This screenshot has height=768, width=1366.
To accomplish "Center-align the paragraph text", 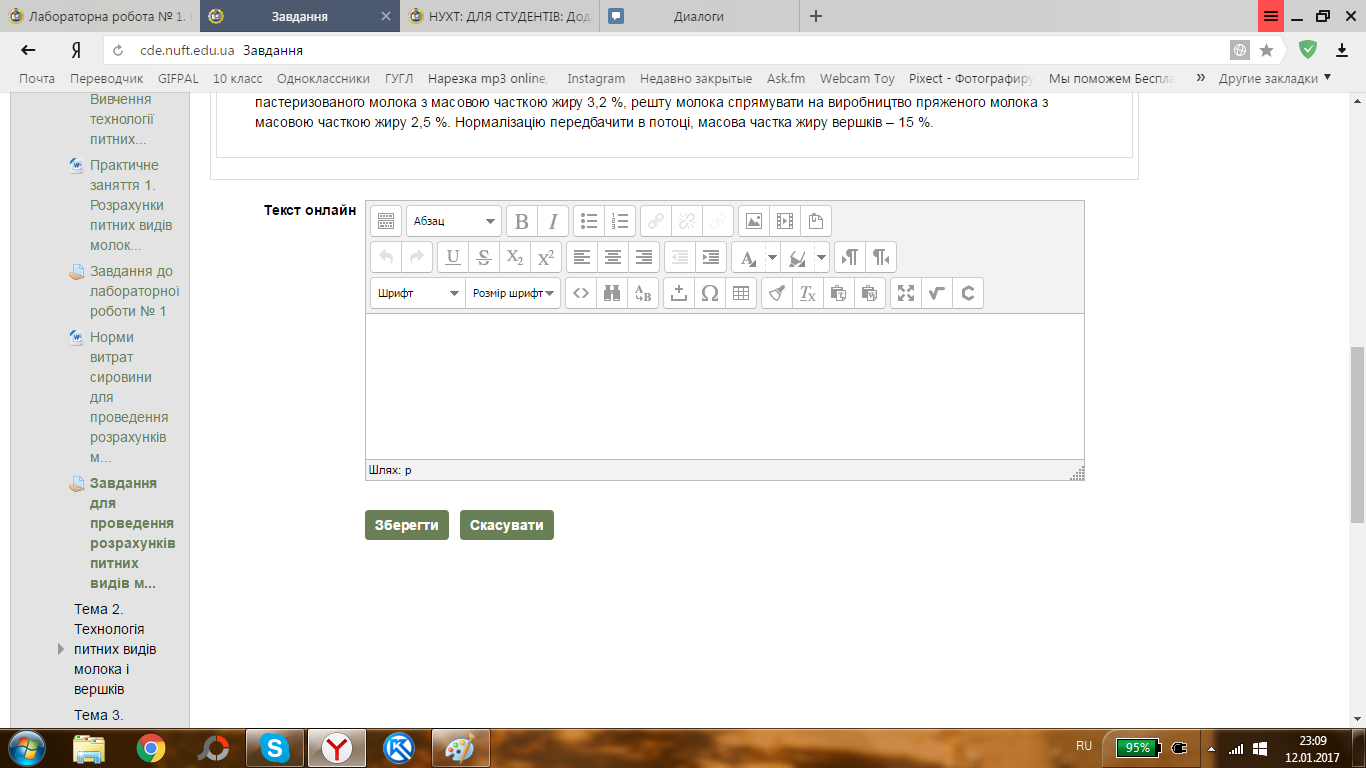I will click(x=613, y=257).
